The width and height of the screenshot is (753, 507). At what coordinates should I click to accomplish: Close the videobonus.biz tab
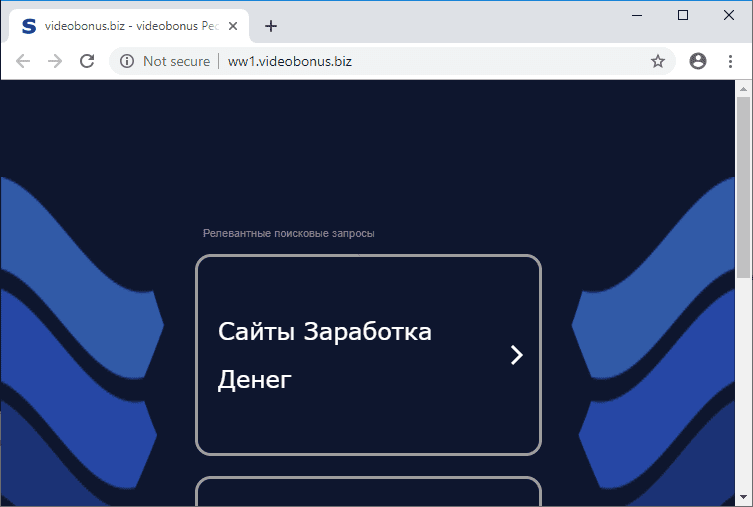tap(233, 26)
